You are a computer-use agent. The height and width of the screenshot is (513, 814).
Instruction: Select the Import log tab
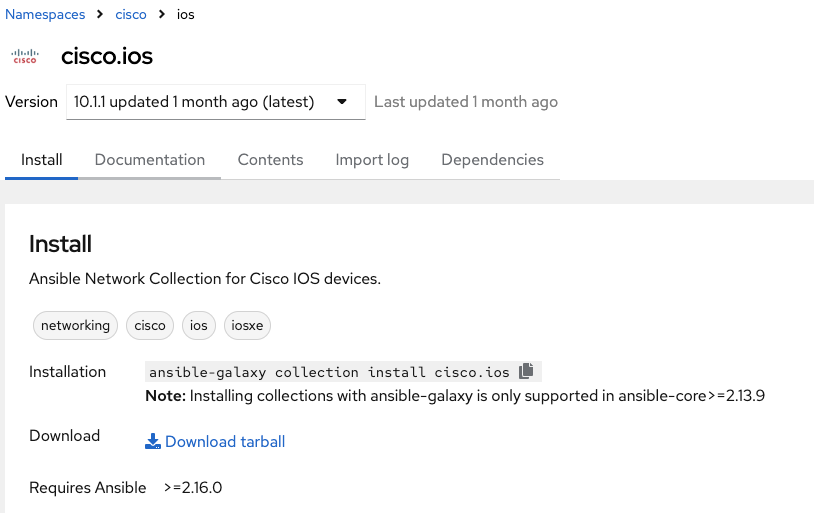372,160
